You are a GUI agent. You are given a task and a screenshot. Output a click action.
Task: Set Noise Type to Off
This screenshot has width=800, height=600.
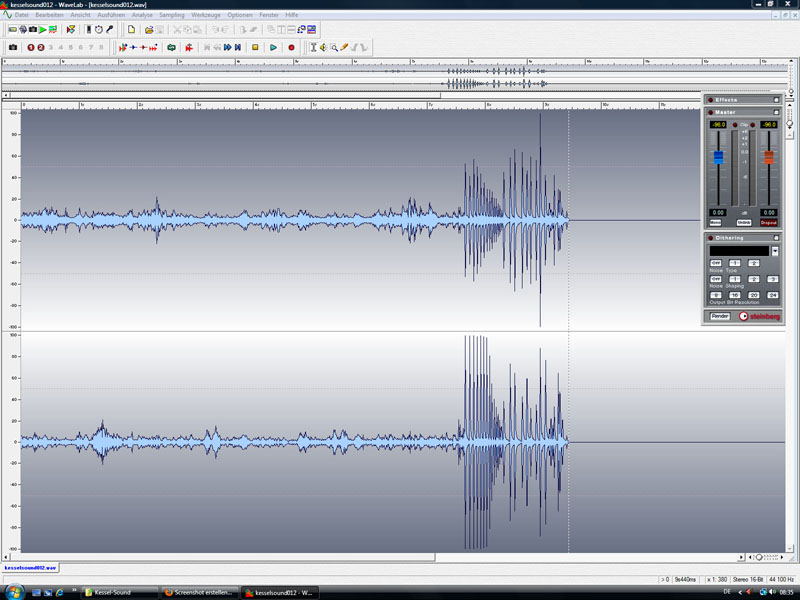pyautogui.click(x=716, y=263)
